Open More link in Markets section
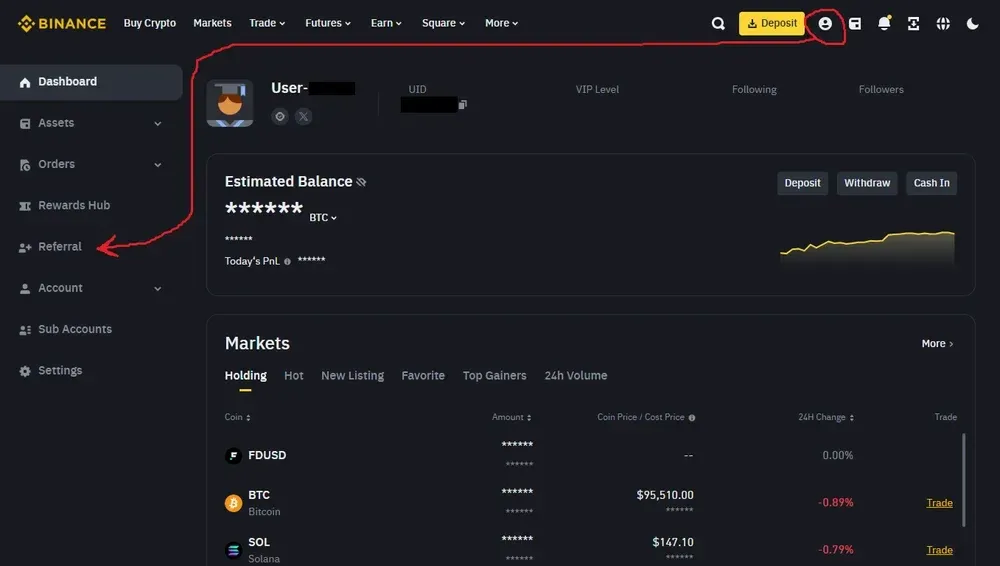The width and height of the screenshot is (1000, 566). pyautogui.click(x=938, y=344)
